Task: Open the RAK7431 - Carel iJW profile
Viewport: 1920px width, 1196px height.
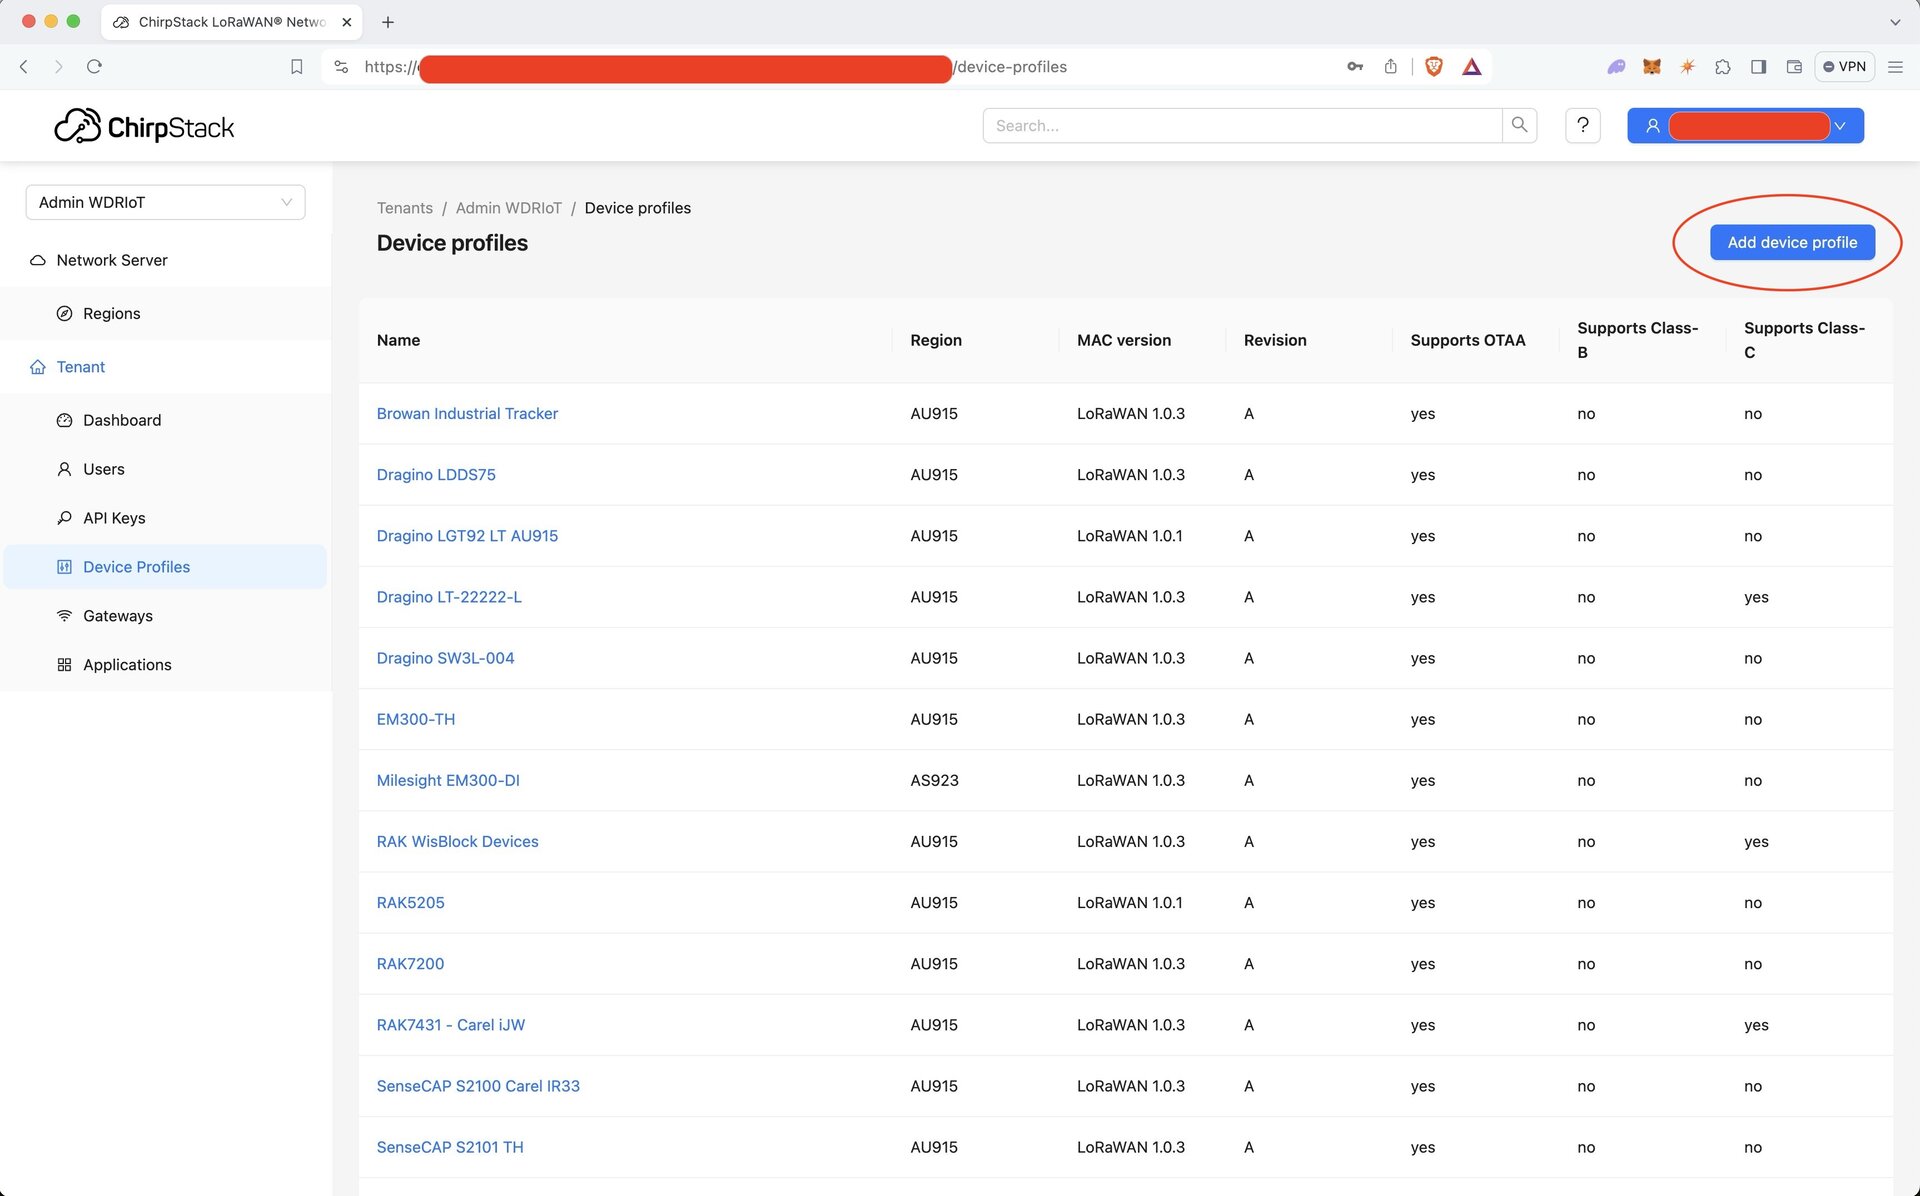Action: [x=450, y=1025]
